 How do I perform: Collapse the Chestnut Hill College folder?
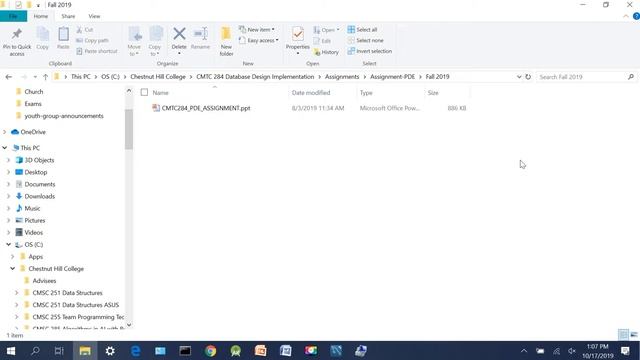13,269
